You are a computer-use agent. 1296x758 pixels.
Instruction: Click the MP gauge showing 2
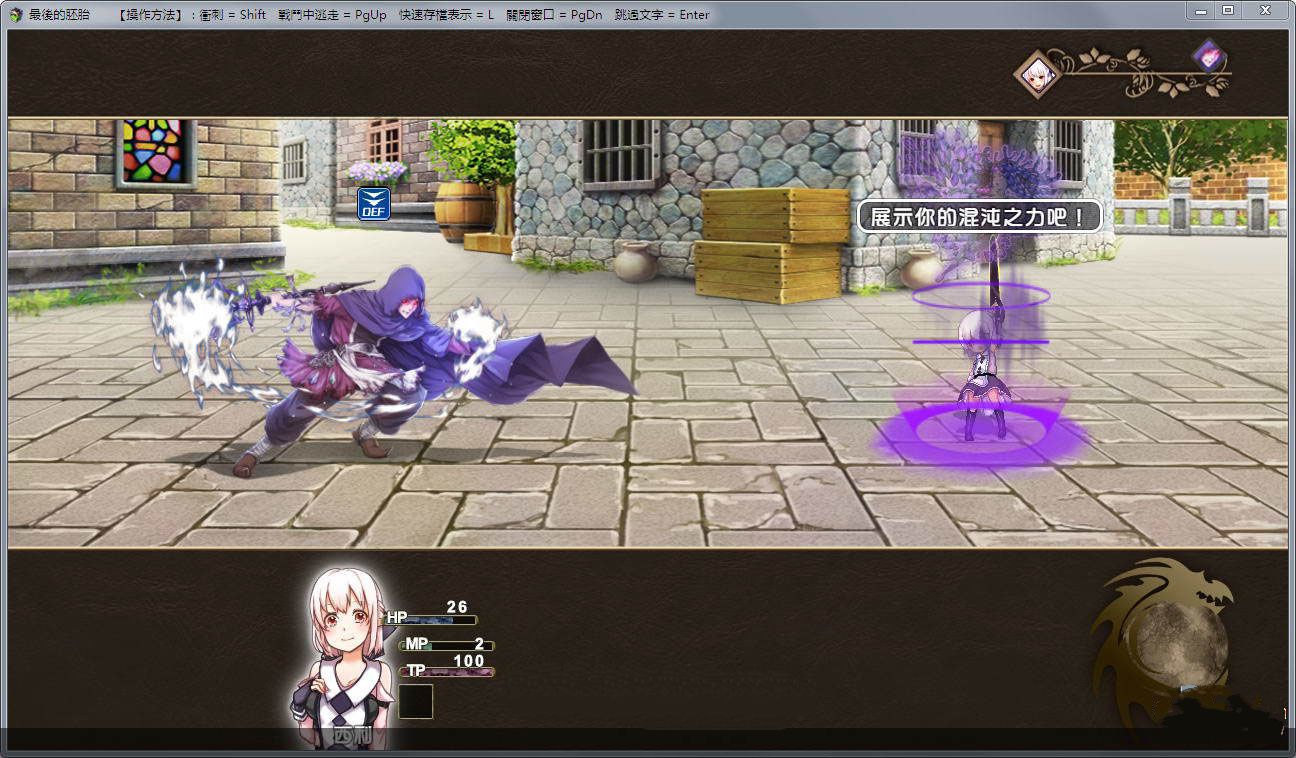point(447,645)
